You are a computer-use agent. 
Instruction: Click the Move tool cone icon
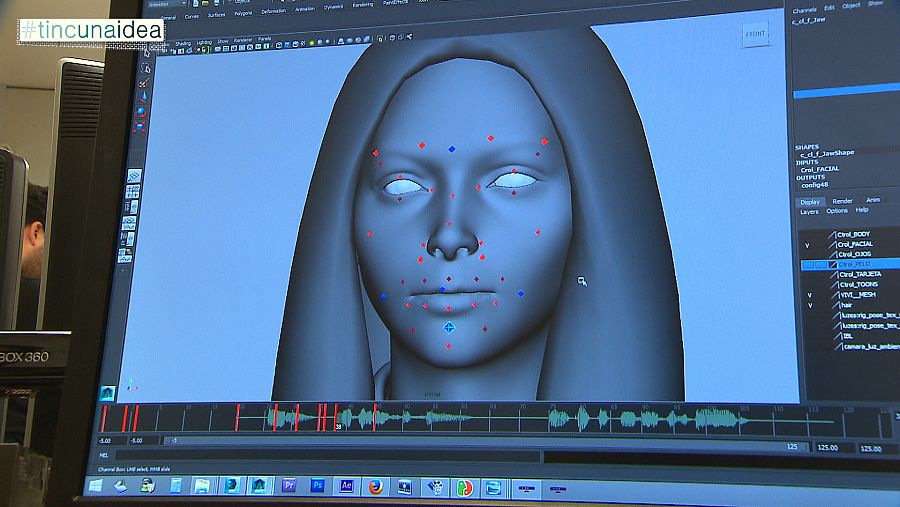pyautogui.click(x=142, y=99)
